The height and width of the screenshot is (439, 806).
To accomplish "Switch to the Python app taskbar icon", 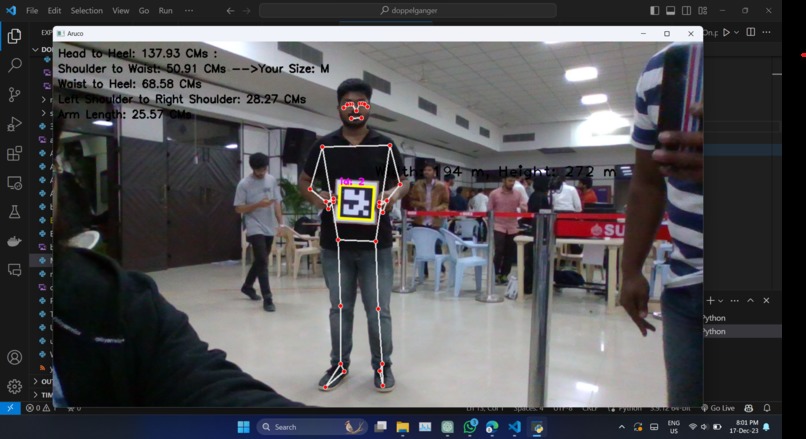I will click(537, 427).
